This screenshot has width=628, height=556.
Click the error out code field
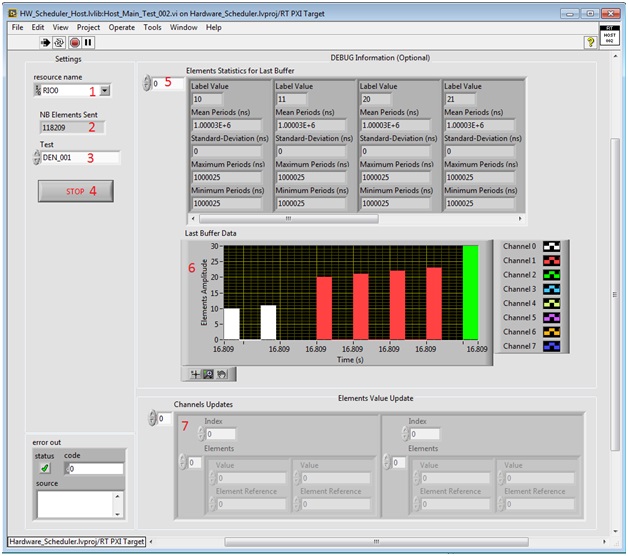point(94,469)
